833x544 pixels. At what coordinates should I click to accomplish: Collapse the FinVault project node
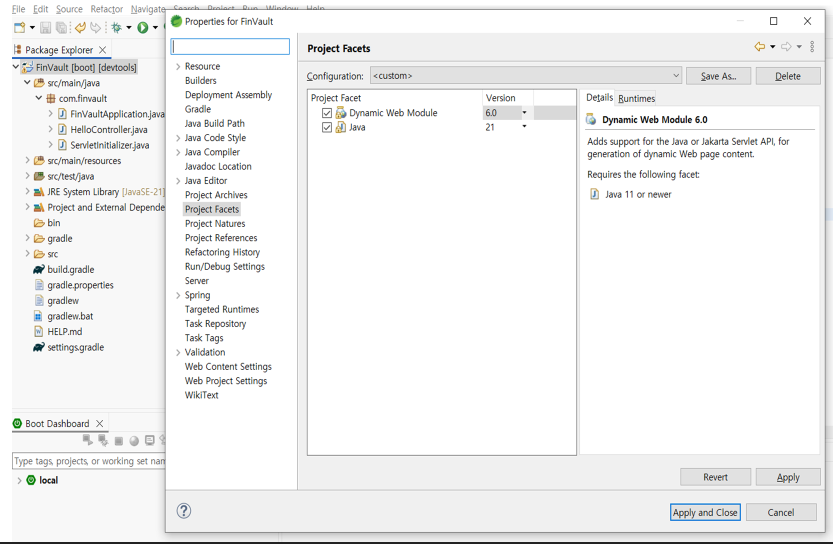(15, 67)
